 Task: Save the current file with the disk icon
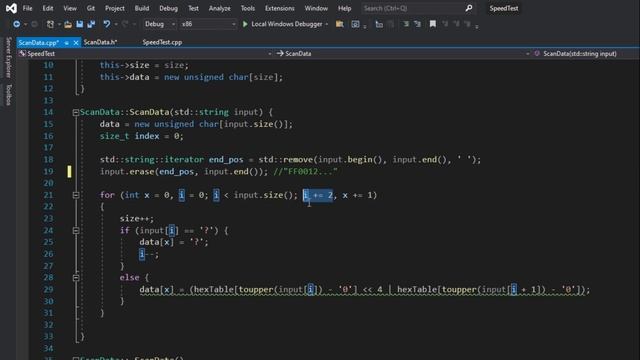point(80,24)
